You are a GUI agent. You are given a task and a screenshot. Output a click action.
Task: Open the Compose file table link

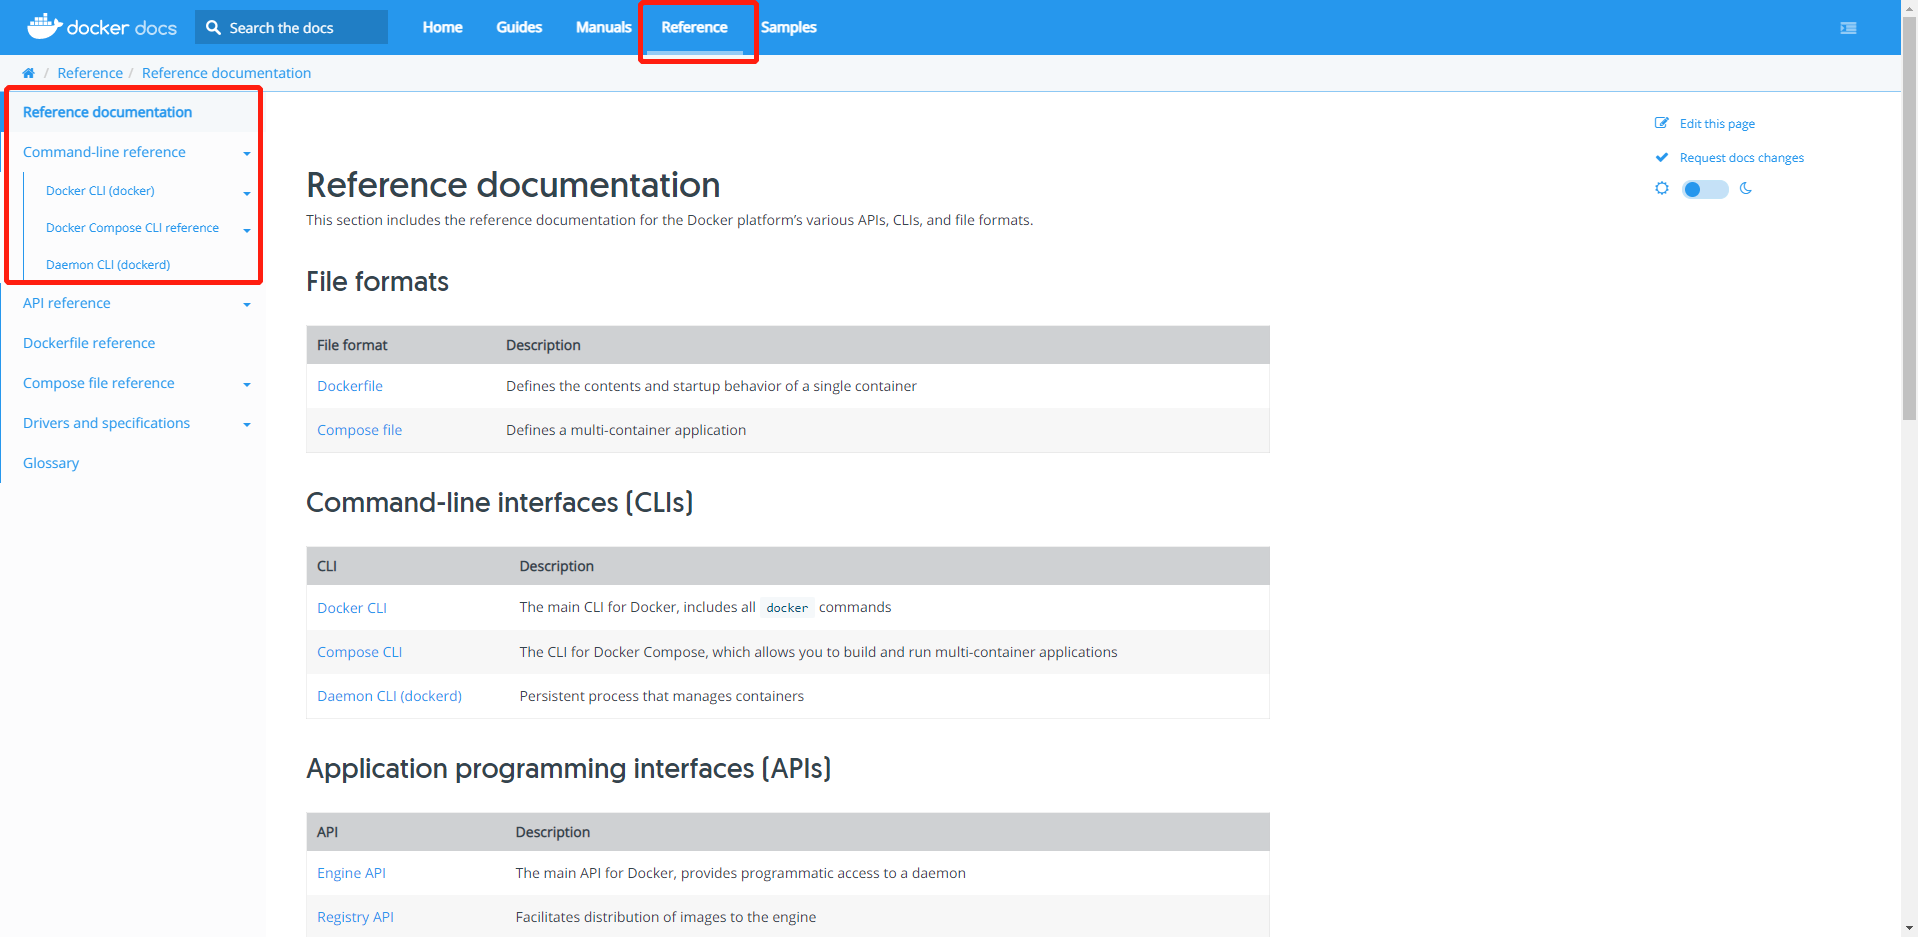pos(359,430)
